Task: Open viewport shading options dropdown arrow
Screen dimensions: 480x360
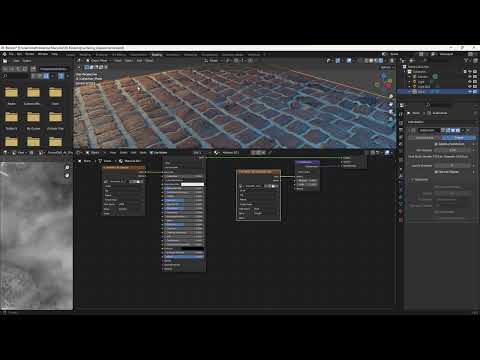Action: [386, 61]
